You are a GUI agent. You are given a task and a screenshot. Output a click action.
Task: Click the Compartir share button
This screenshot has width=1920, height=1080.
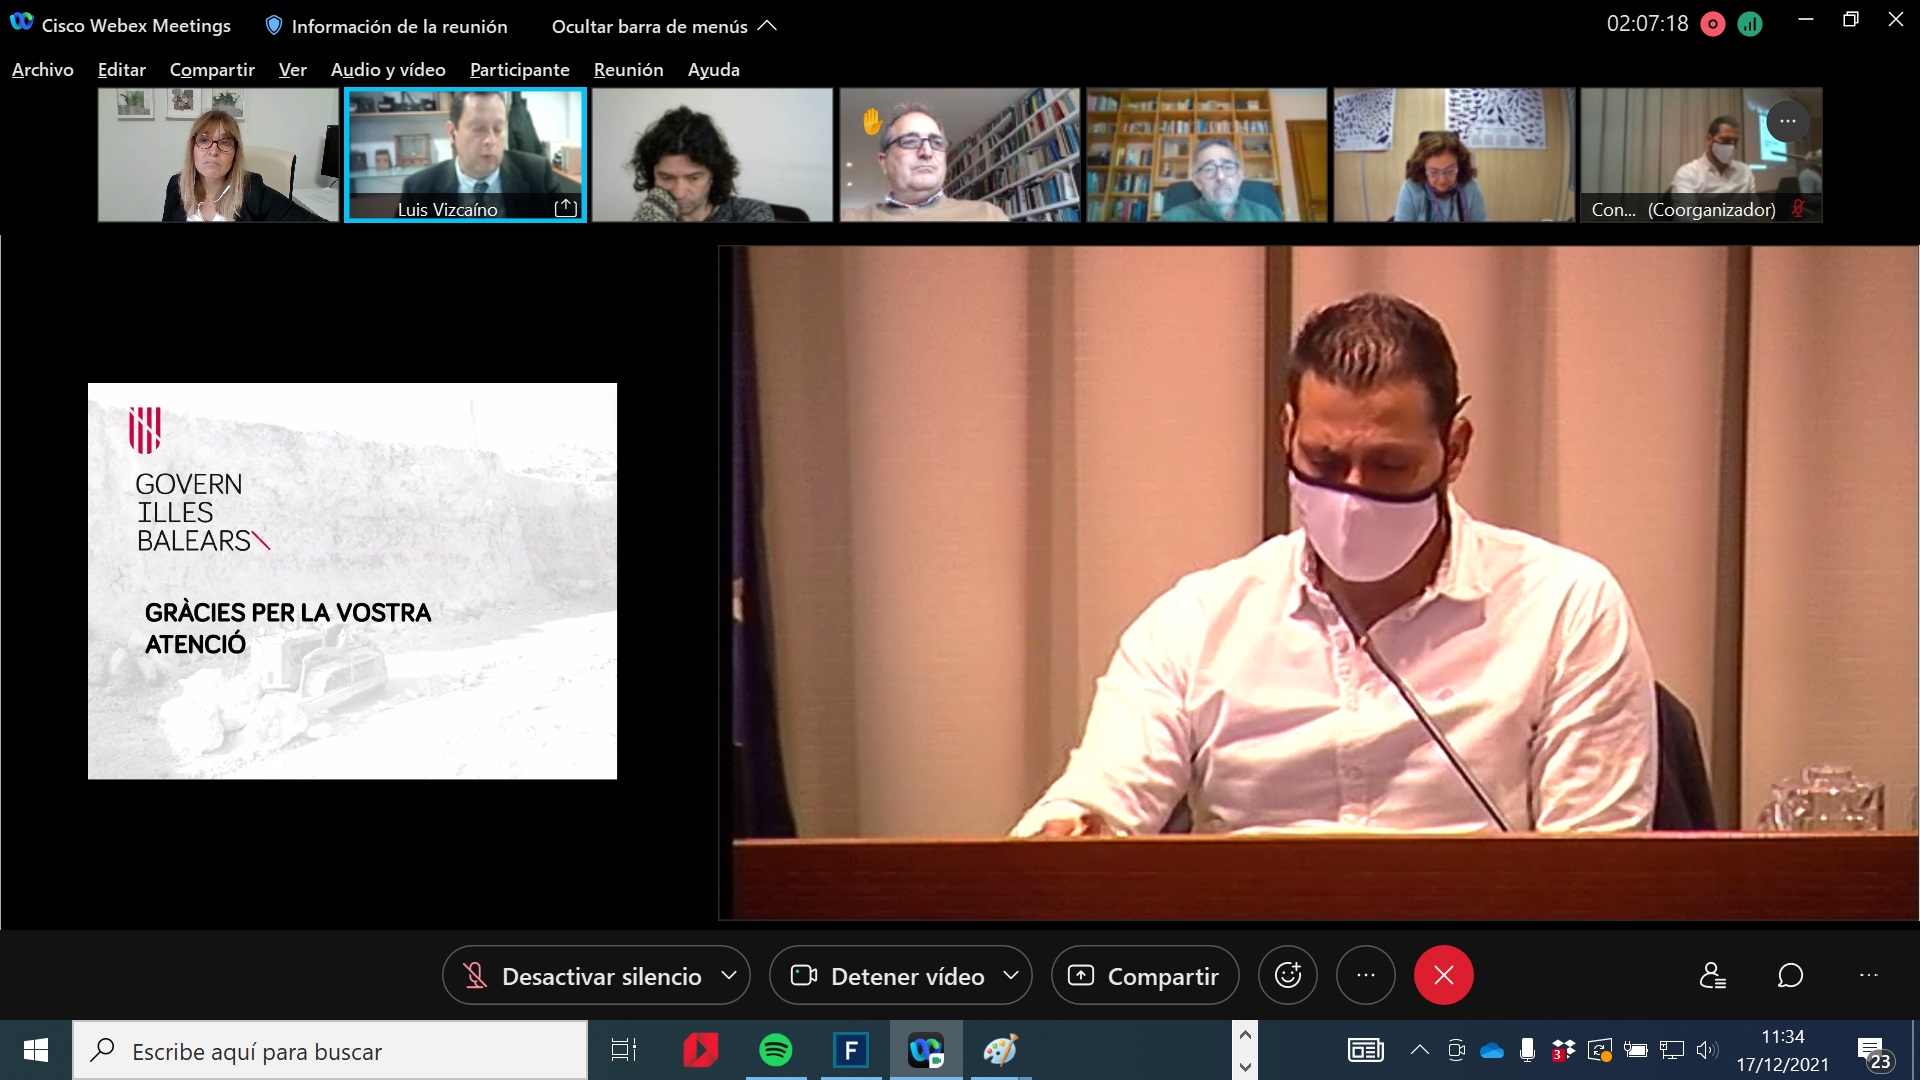click(x=1144, y=976)
